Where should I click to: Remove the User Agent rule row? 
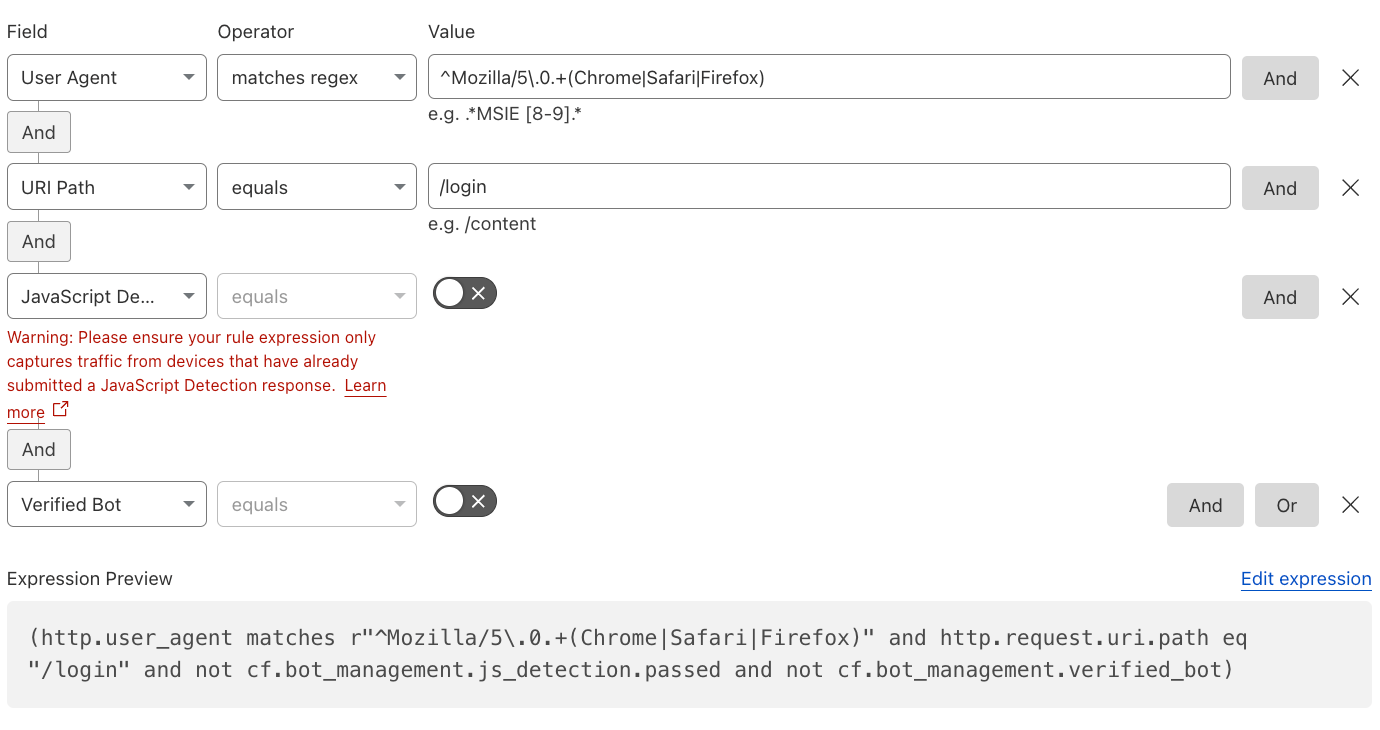[x=1350, y=78]
